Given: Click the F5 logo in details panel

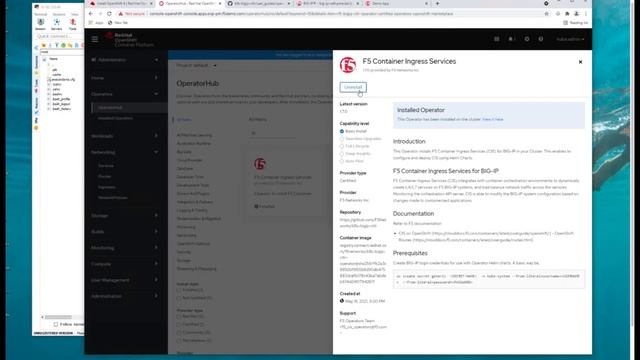Looking at the screenshot, I should (x=348, y=65).
